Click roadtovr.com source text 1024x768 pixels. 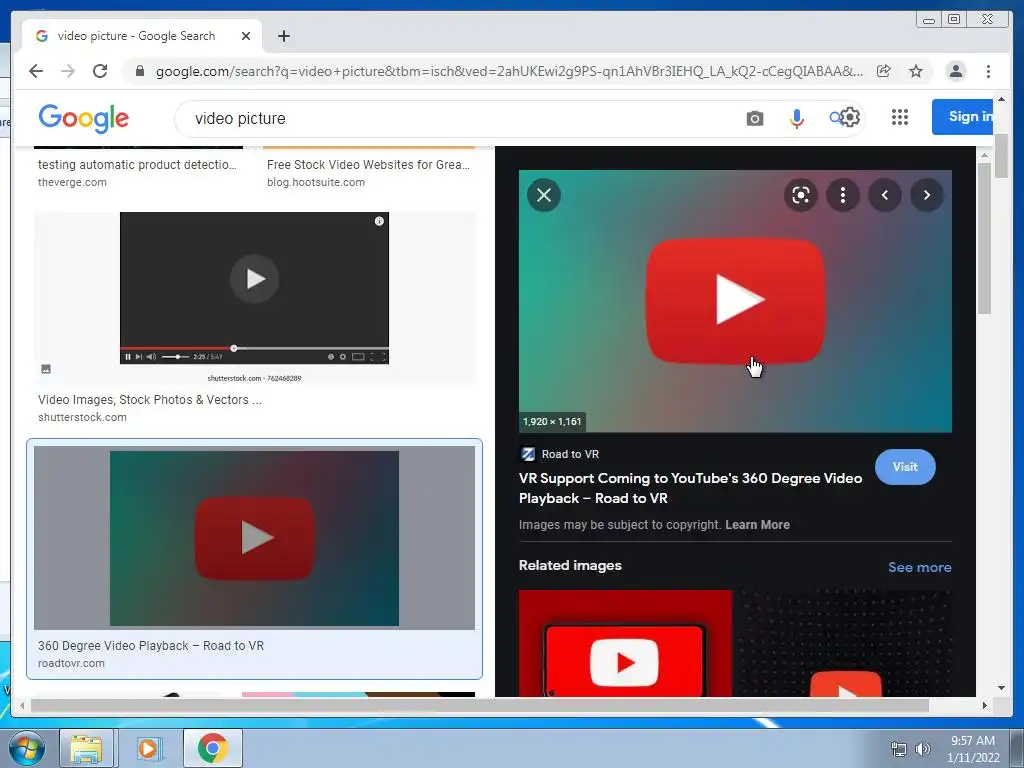coord(71,664)
